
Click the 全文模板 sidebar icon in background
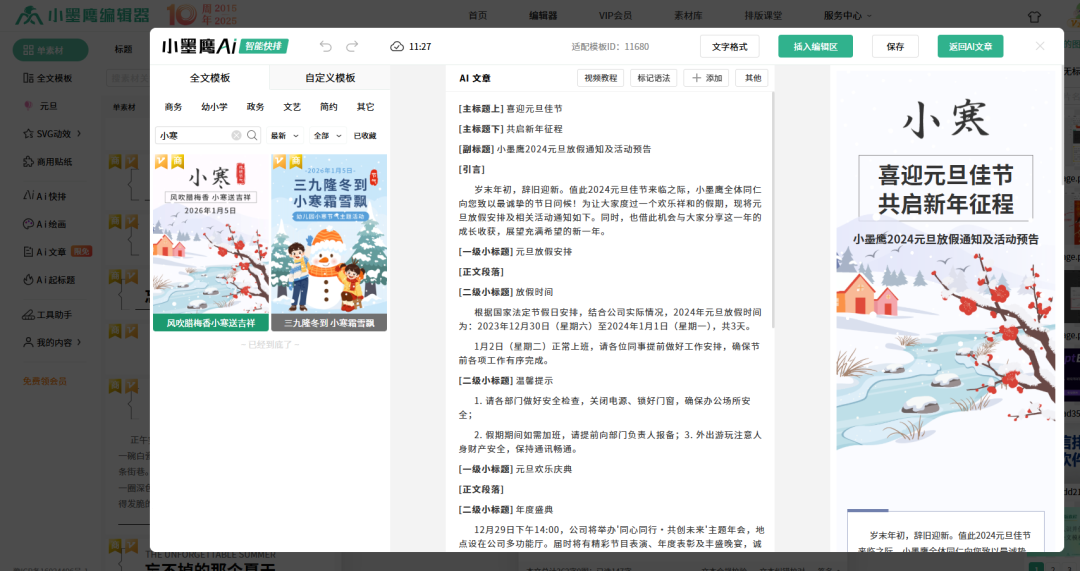point(28,78)
